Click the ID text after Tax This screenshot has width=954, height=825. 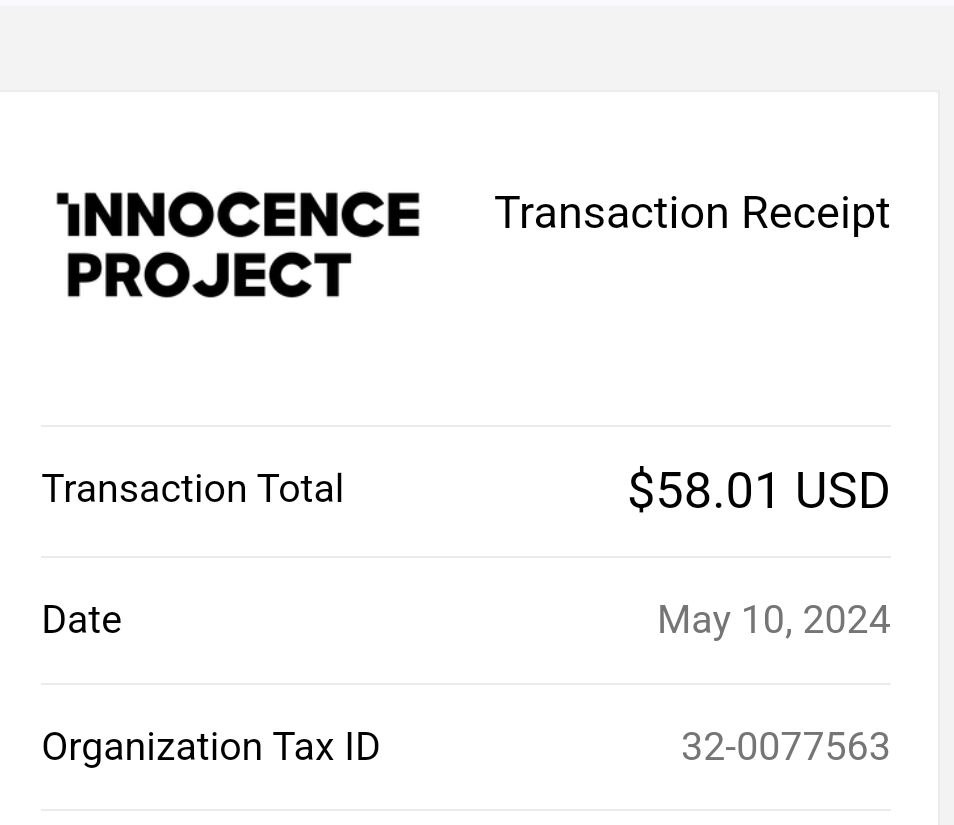coord(363,747)
